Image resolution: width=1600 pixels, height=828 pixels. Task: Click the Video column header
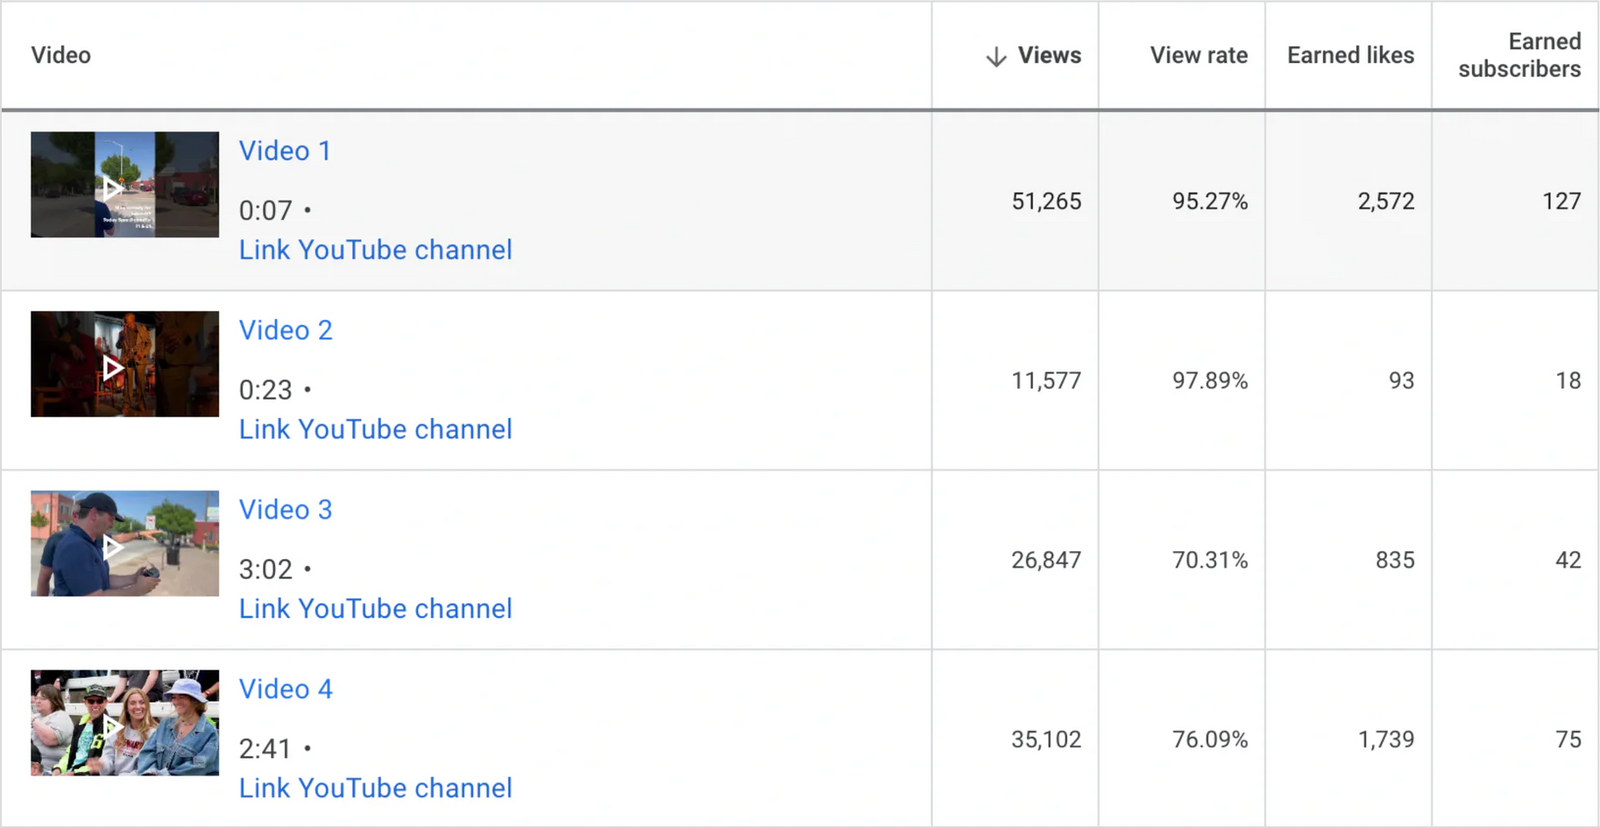61,56
